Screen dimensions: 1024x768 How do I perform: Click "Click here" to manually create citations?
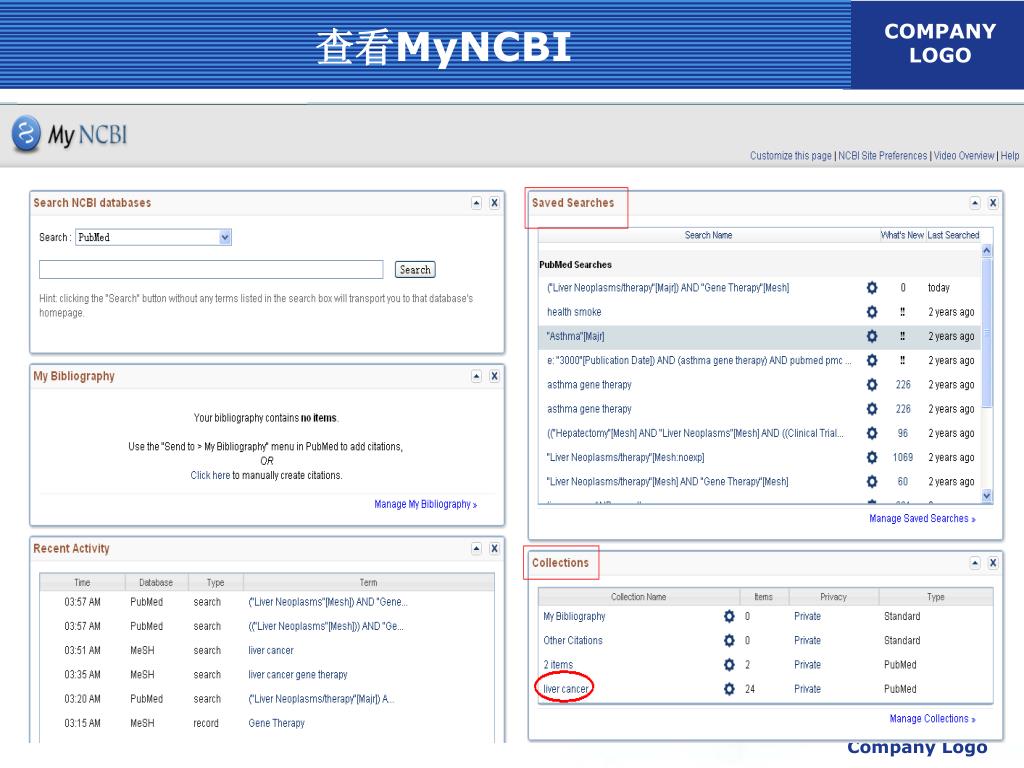210,475
